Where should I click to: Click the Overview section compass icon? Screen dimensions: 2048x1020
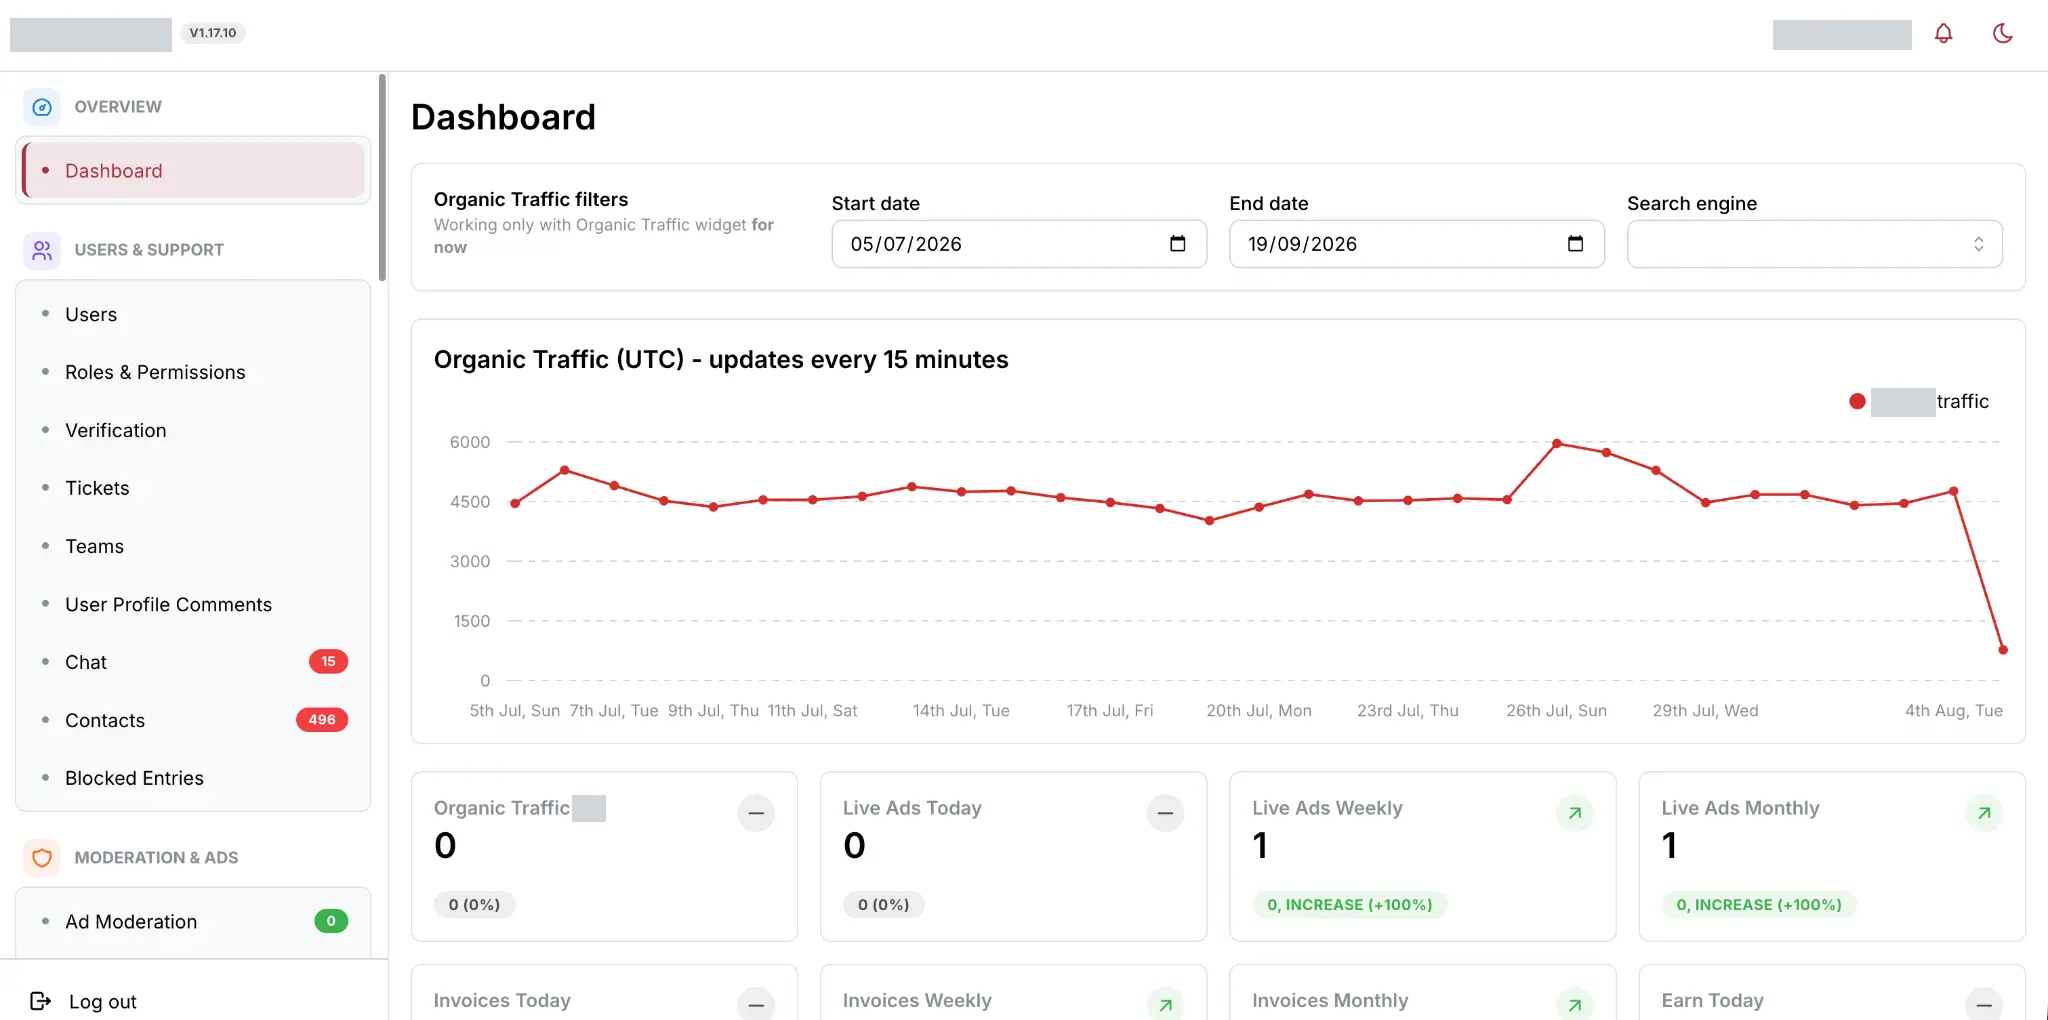42,107
